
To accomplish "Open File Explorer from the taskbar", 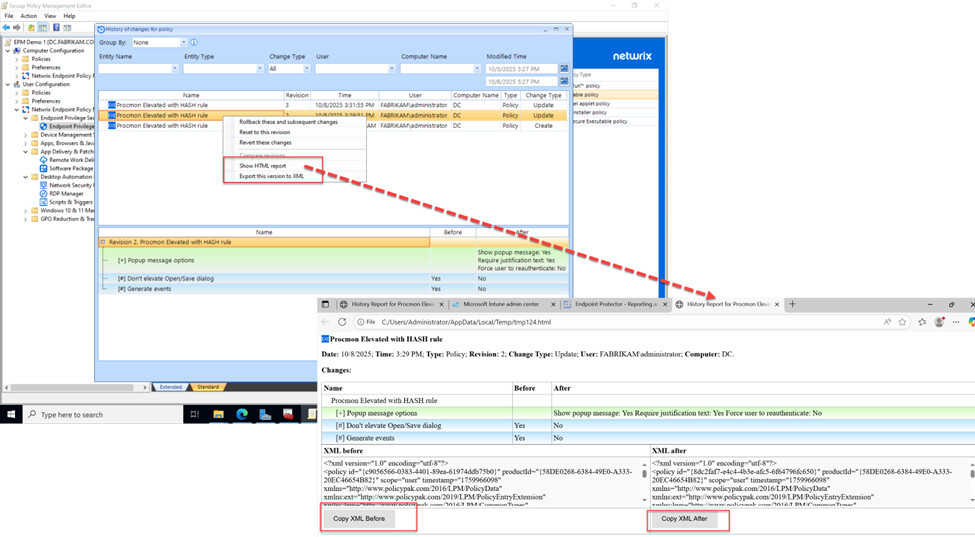I will (x=218, y=414).
